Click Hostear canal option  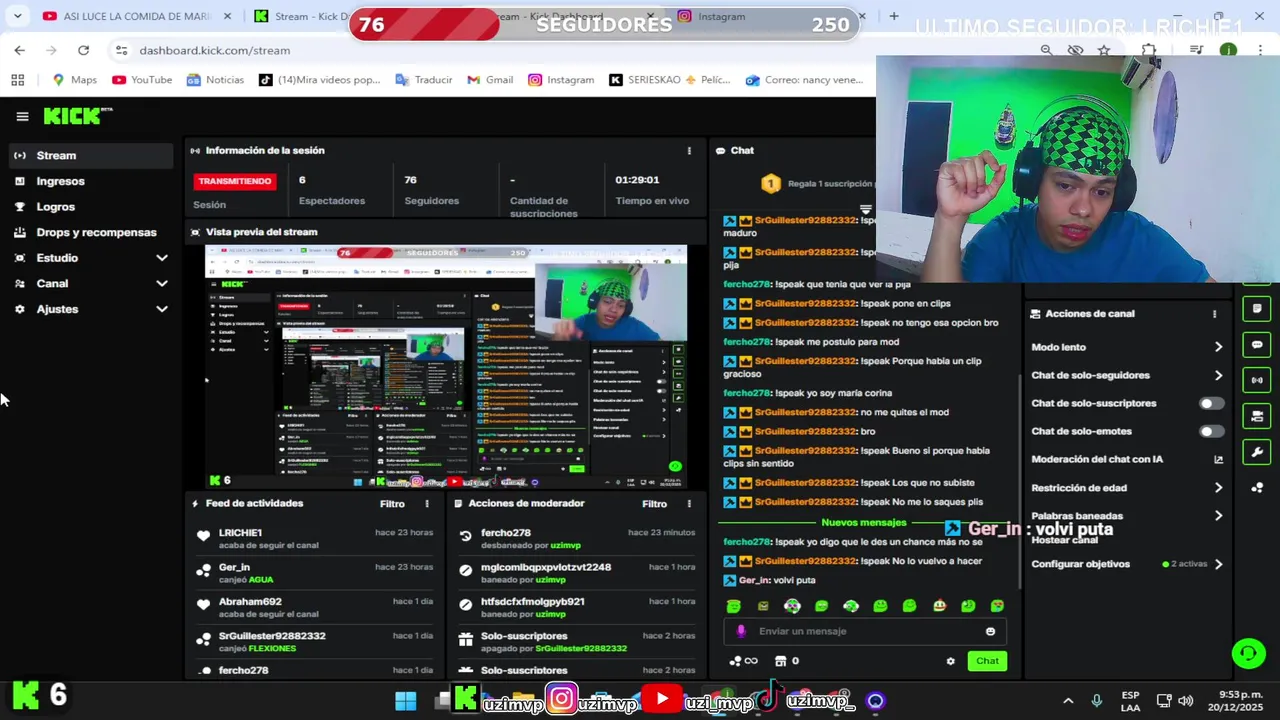click(x=1064, y=541)
